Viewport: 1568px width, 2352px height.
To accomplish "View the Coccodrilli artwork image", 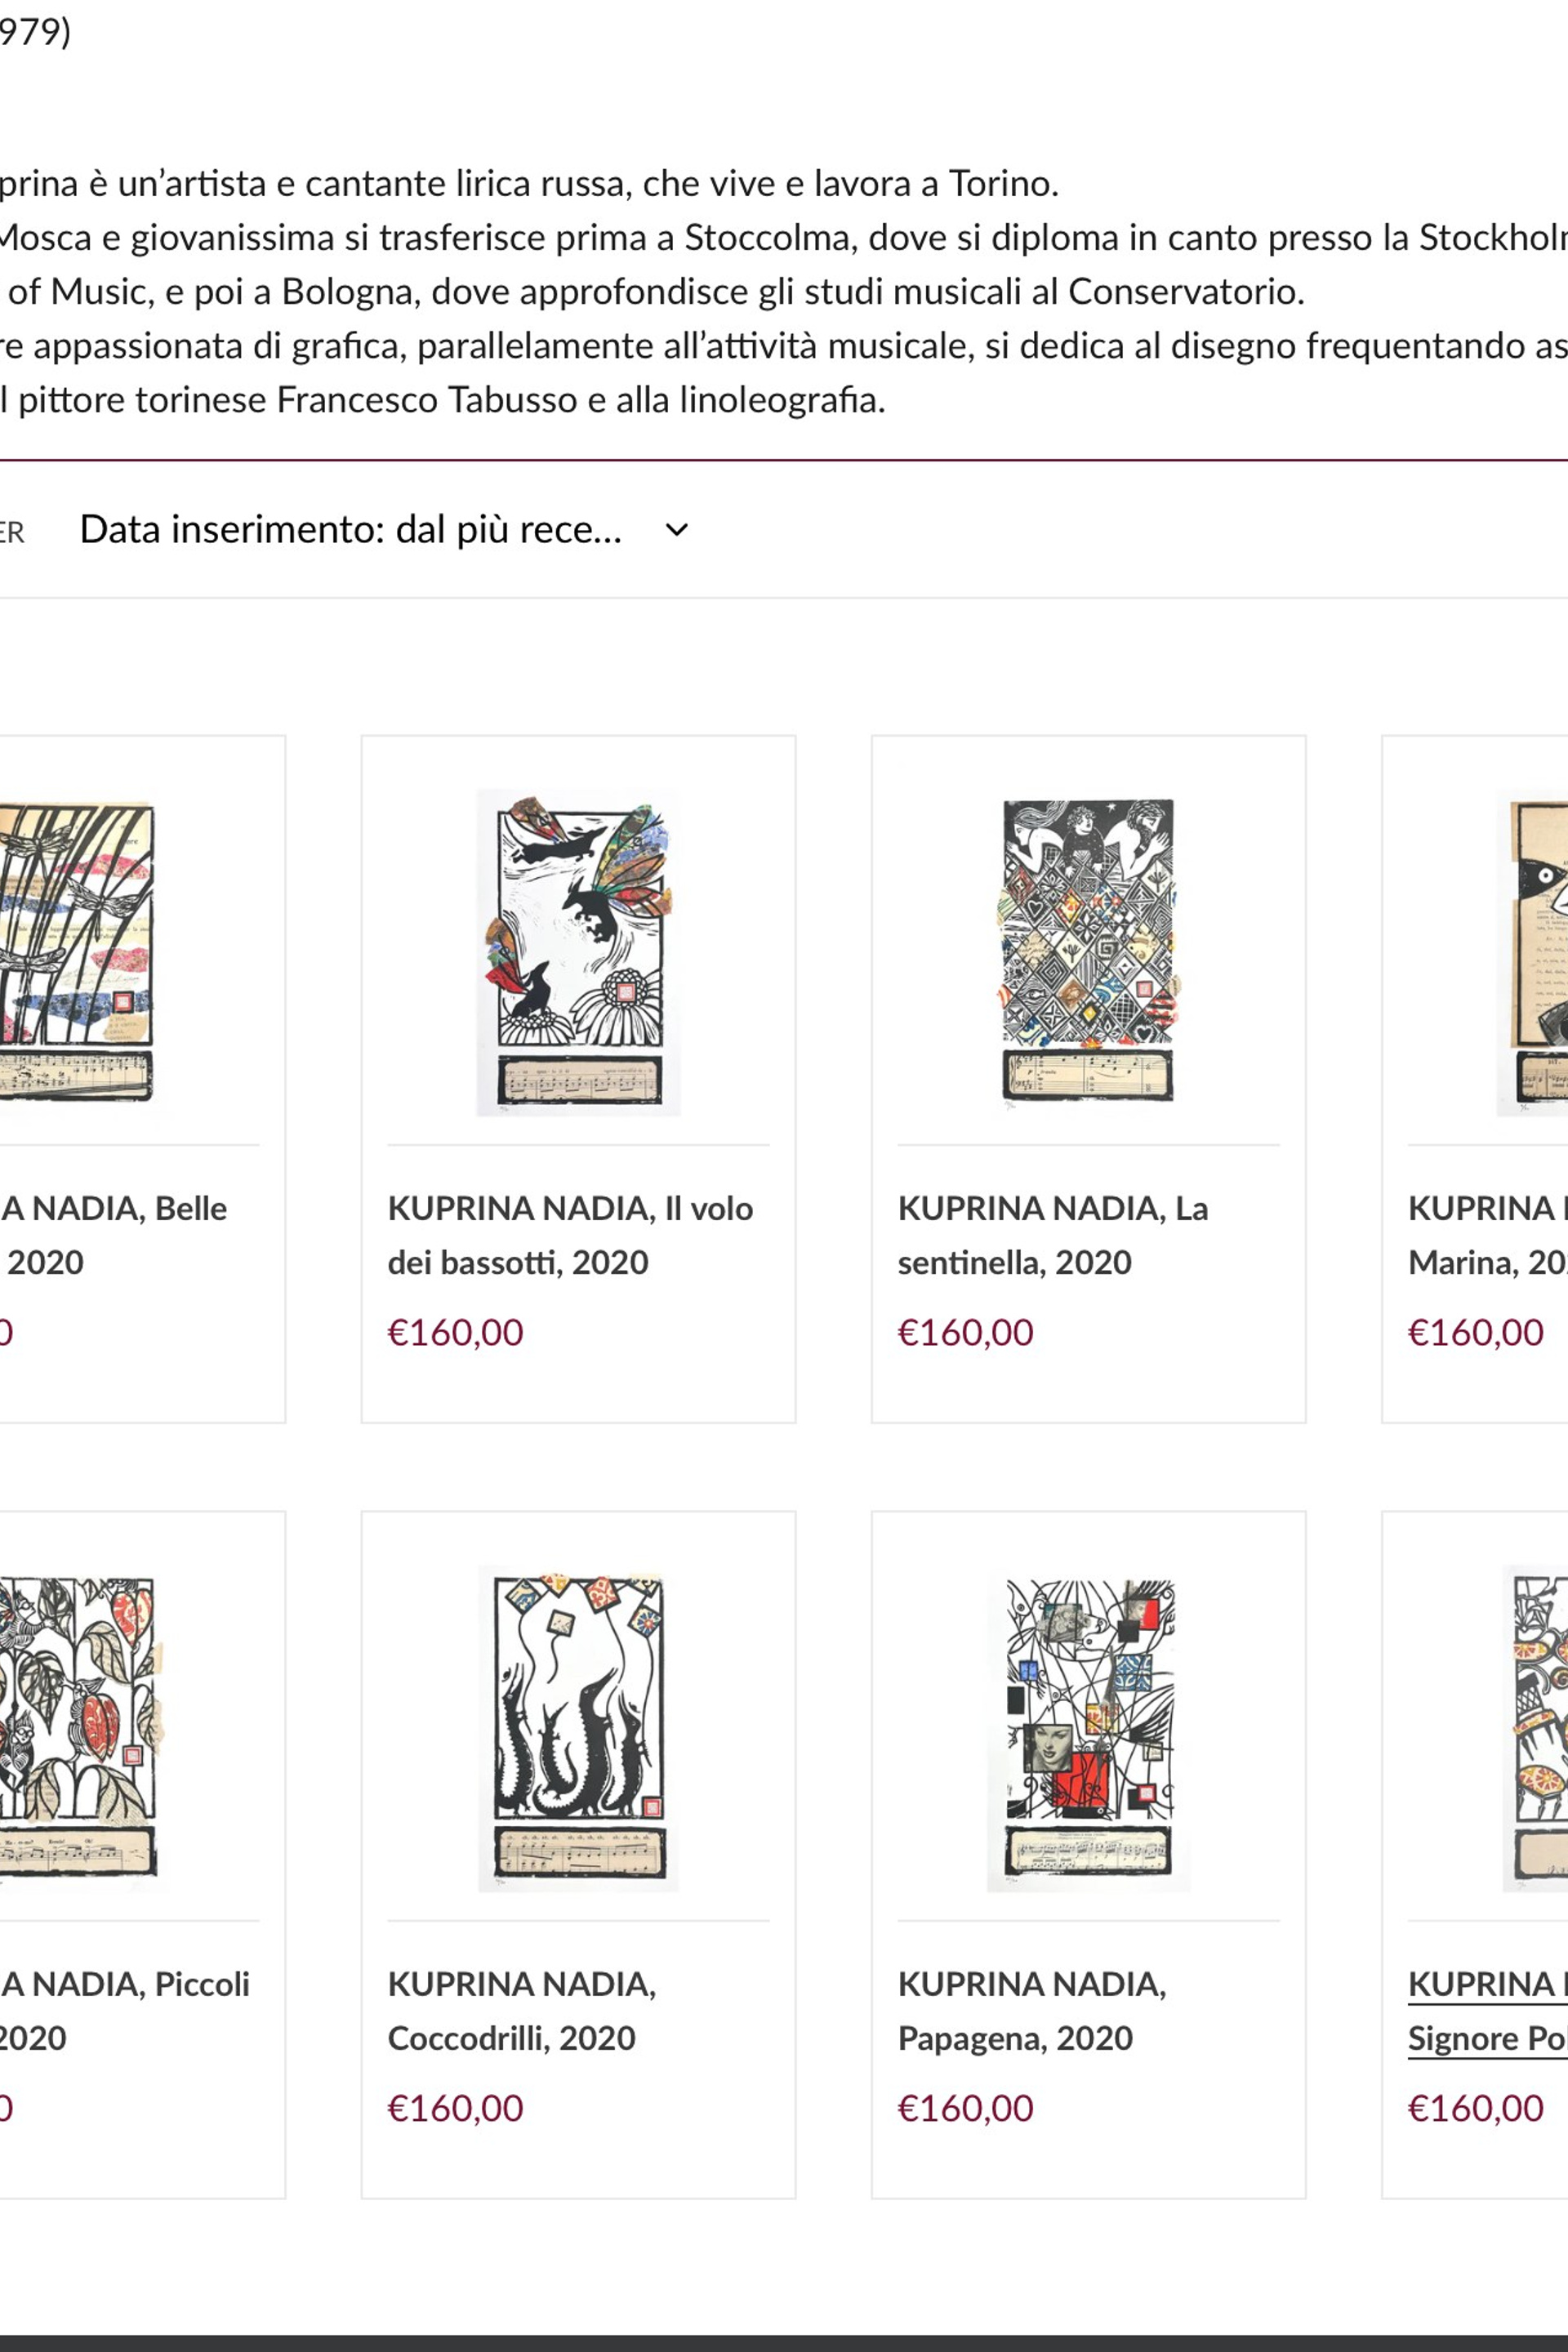I will point(578,1727).
